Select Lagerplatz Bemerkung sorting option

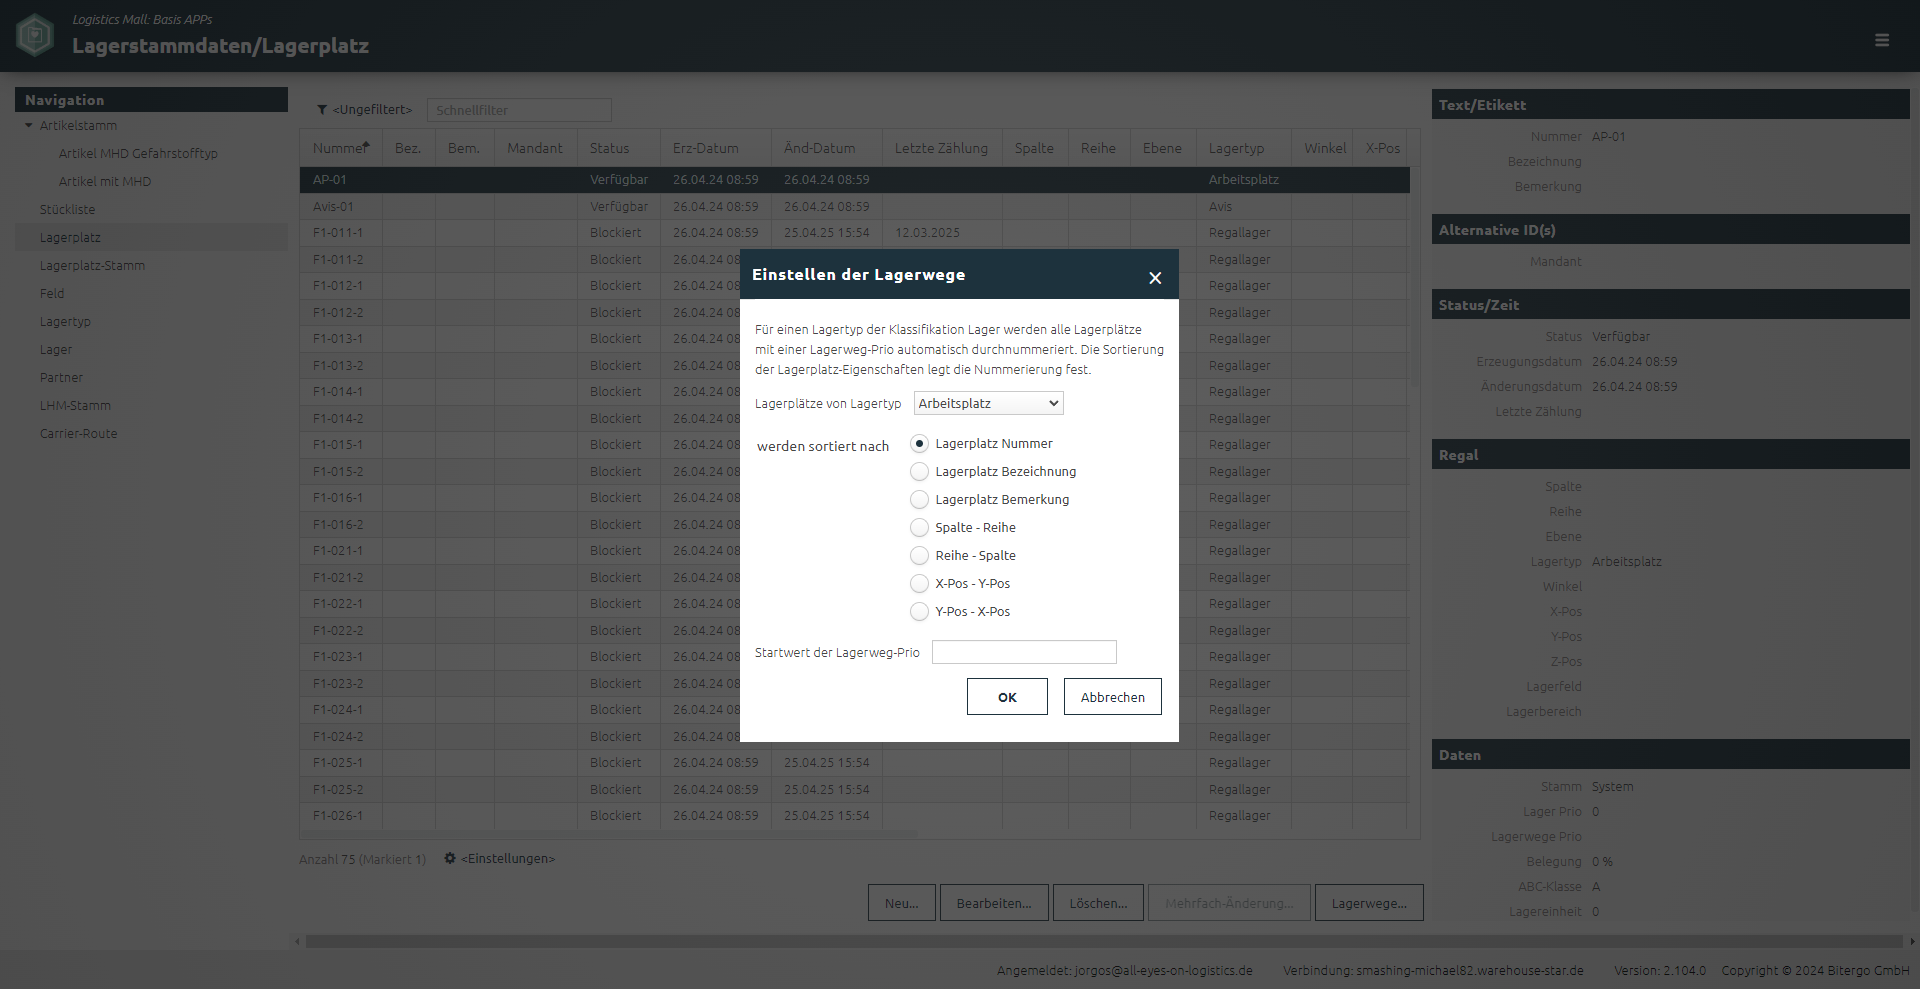point(919,500)
